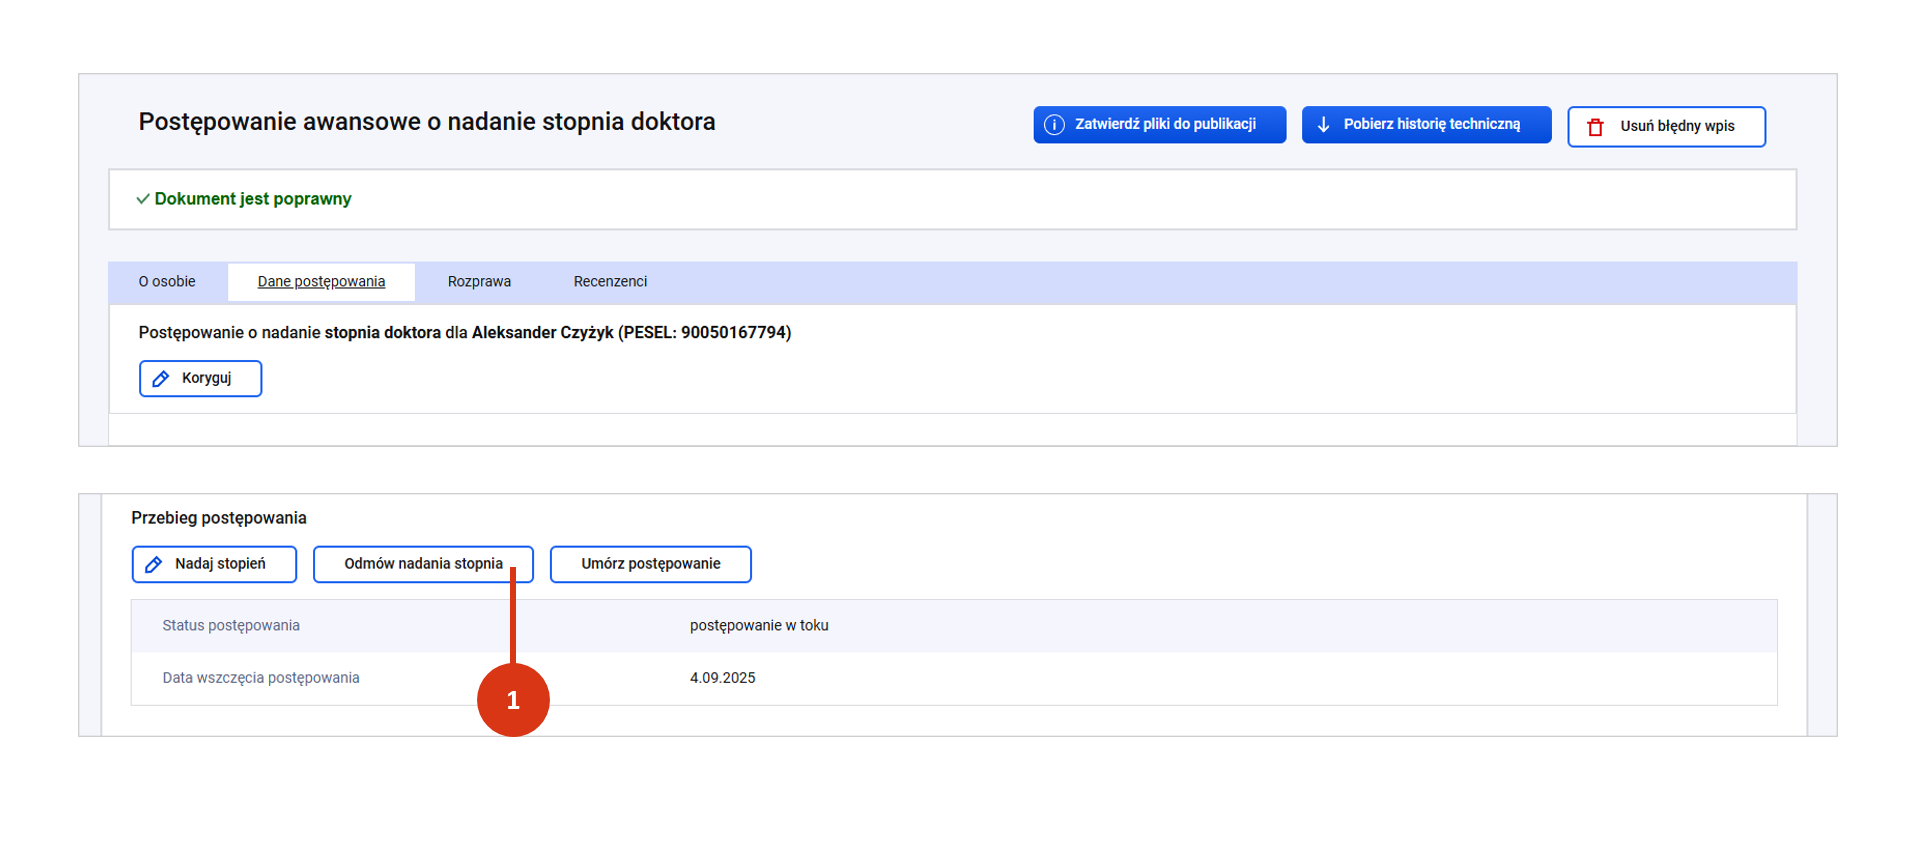Click the red numbered marker 1
This screenshot has width=1914, height=861.
coord(513,700)
